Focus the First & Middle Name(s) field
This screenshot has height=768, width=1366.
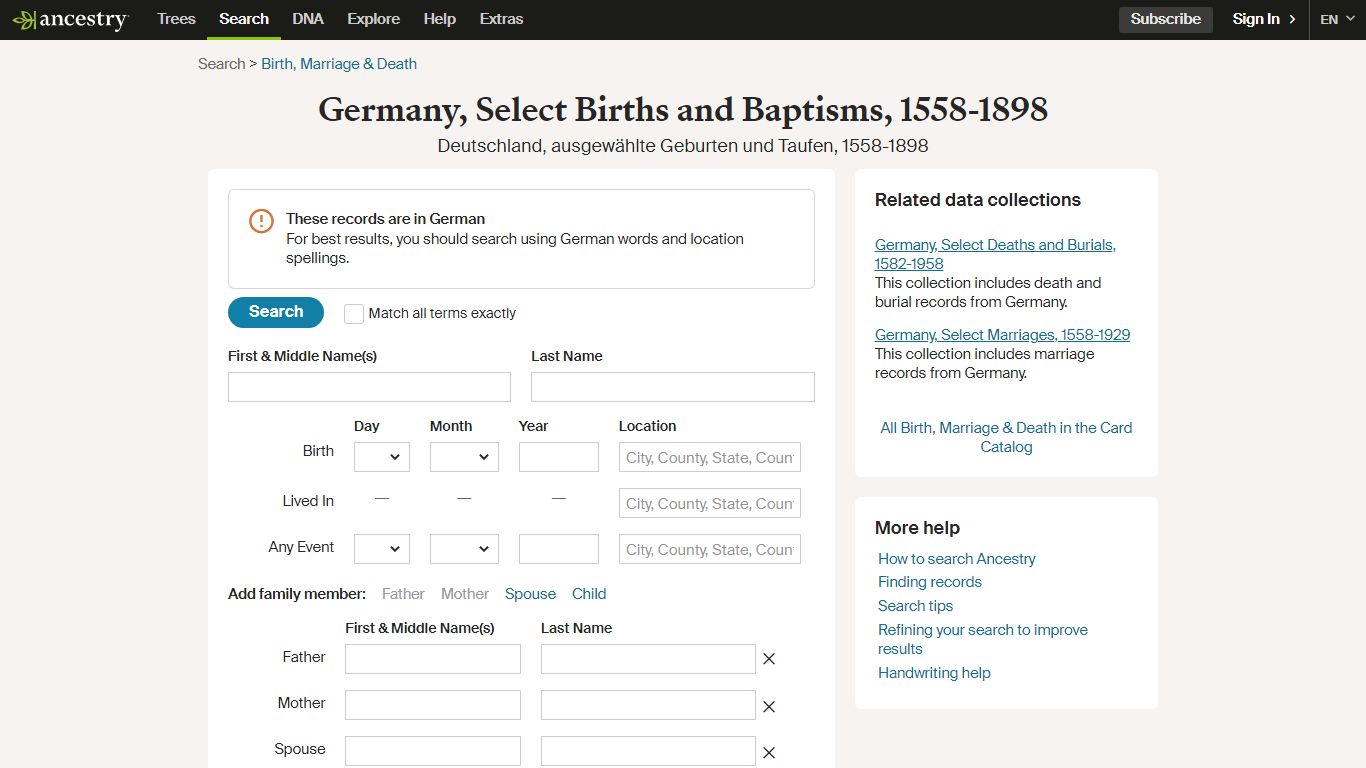[x=369, y=387]
